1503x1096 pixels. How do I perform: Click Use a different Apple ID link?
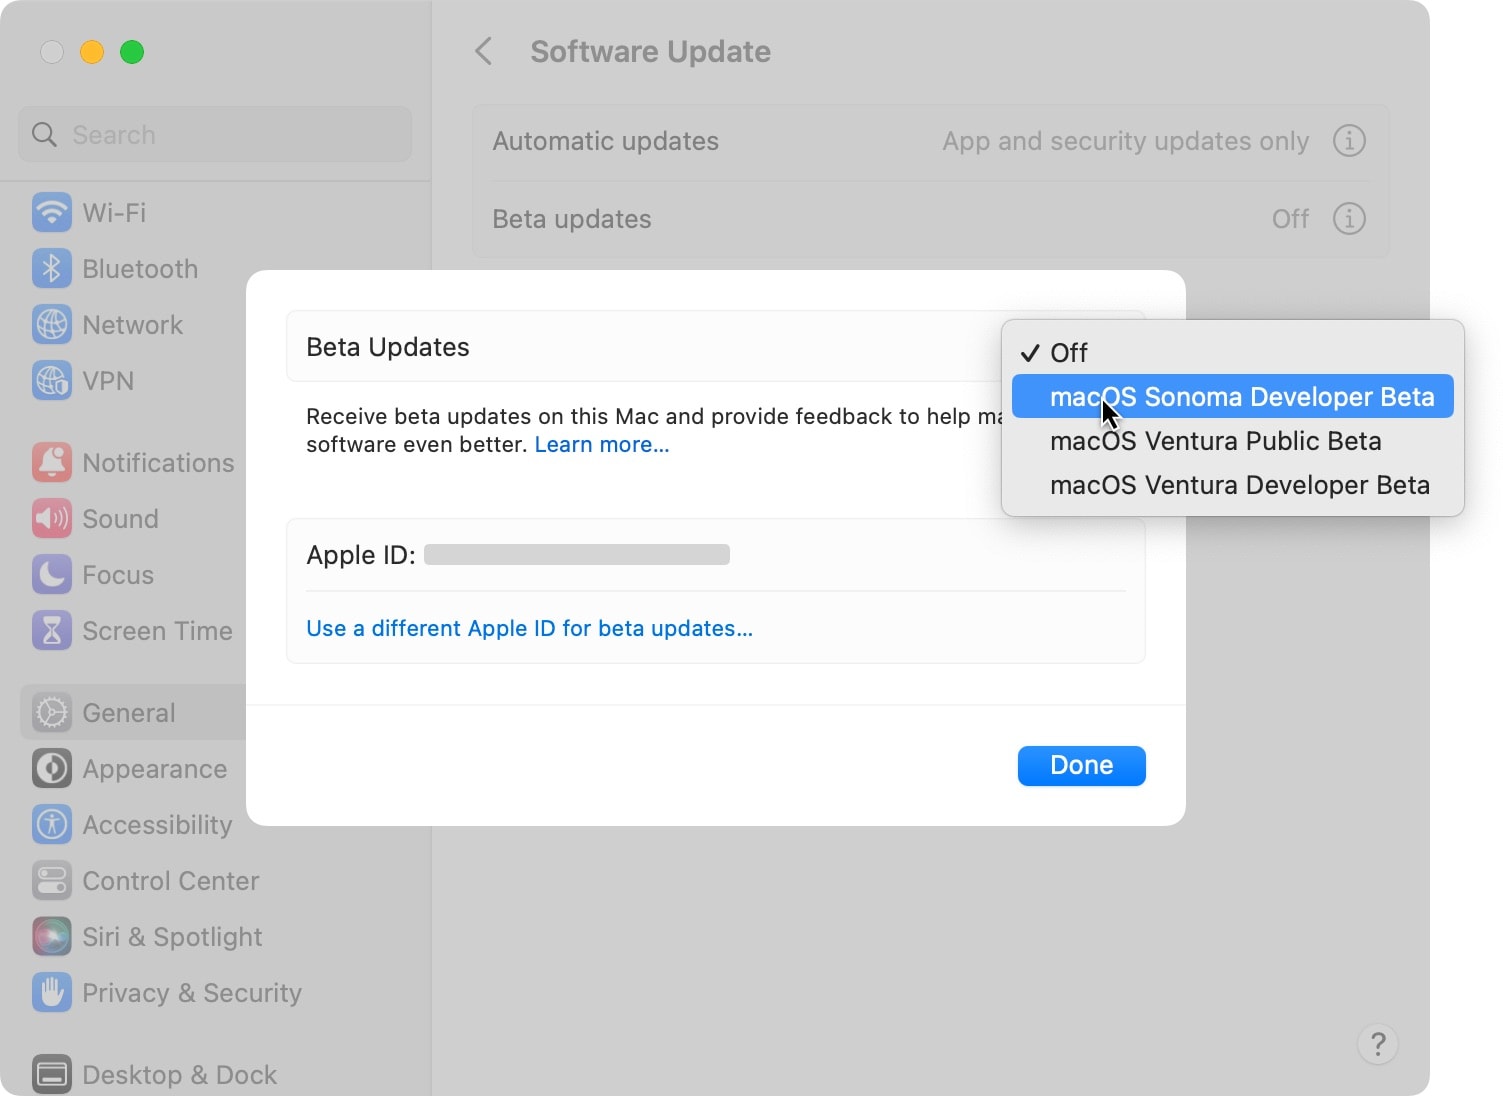tap(529, 628)
